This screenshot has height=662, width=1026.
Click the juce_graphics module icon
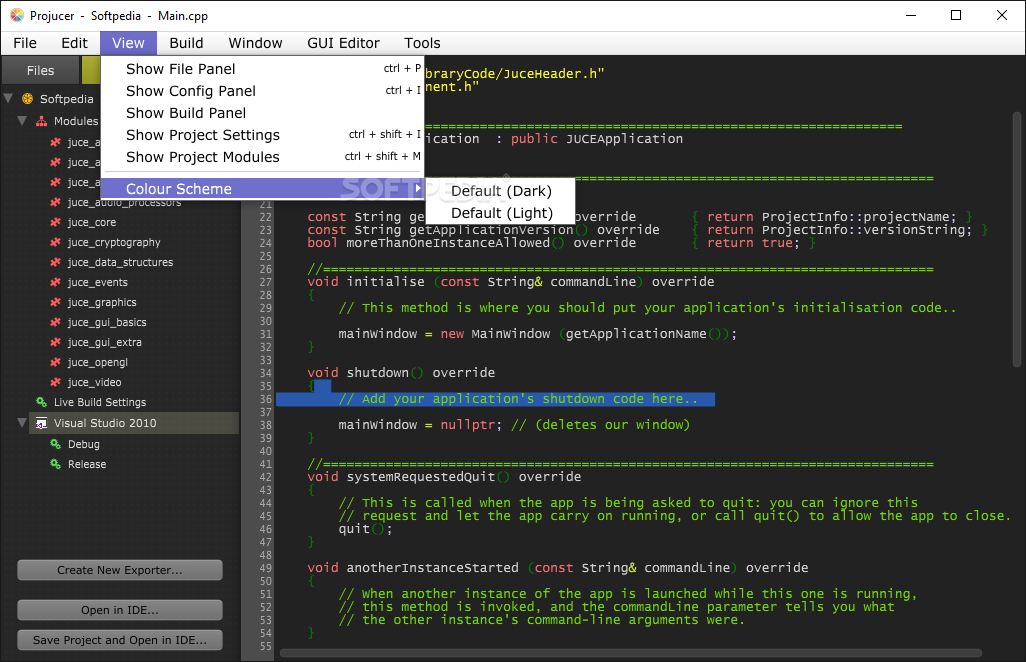point(56,302)
